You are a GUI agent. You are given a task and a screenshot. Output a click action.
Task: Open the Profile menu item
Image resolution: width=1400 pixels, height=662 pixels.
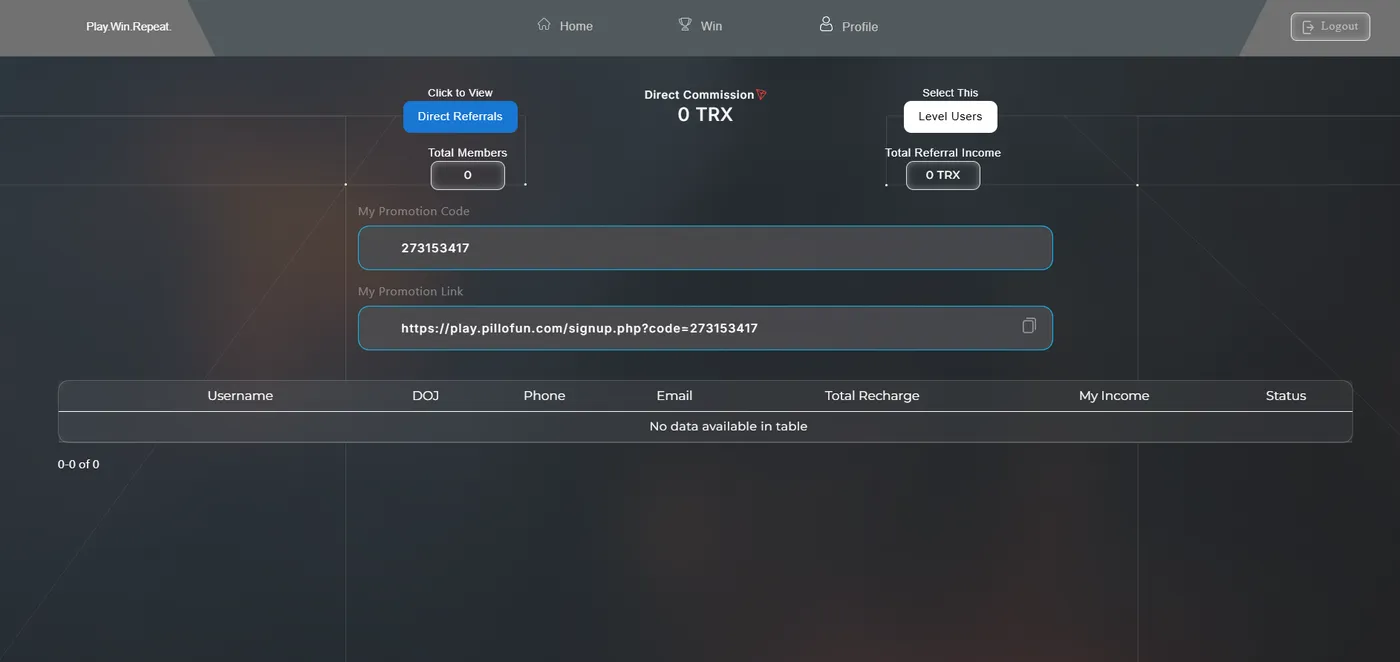point(848,26)
